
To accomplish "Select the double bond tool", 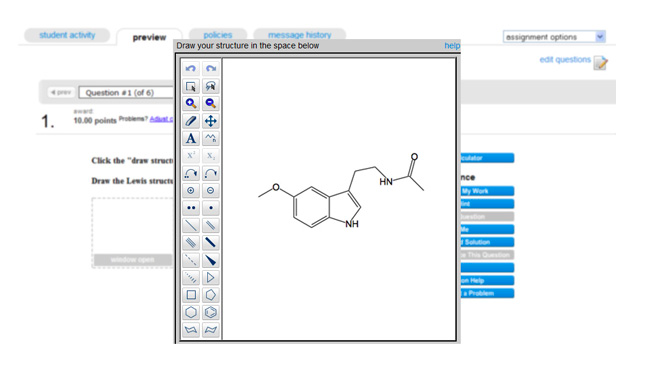I will click(x=210, y=225).
